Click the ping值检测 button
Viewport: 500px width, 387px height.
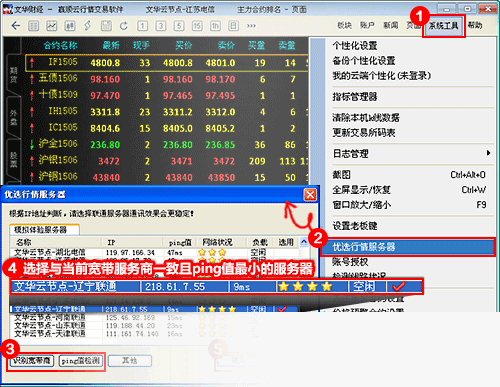click(x=81, y=361)
